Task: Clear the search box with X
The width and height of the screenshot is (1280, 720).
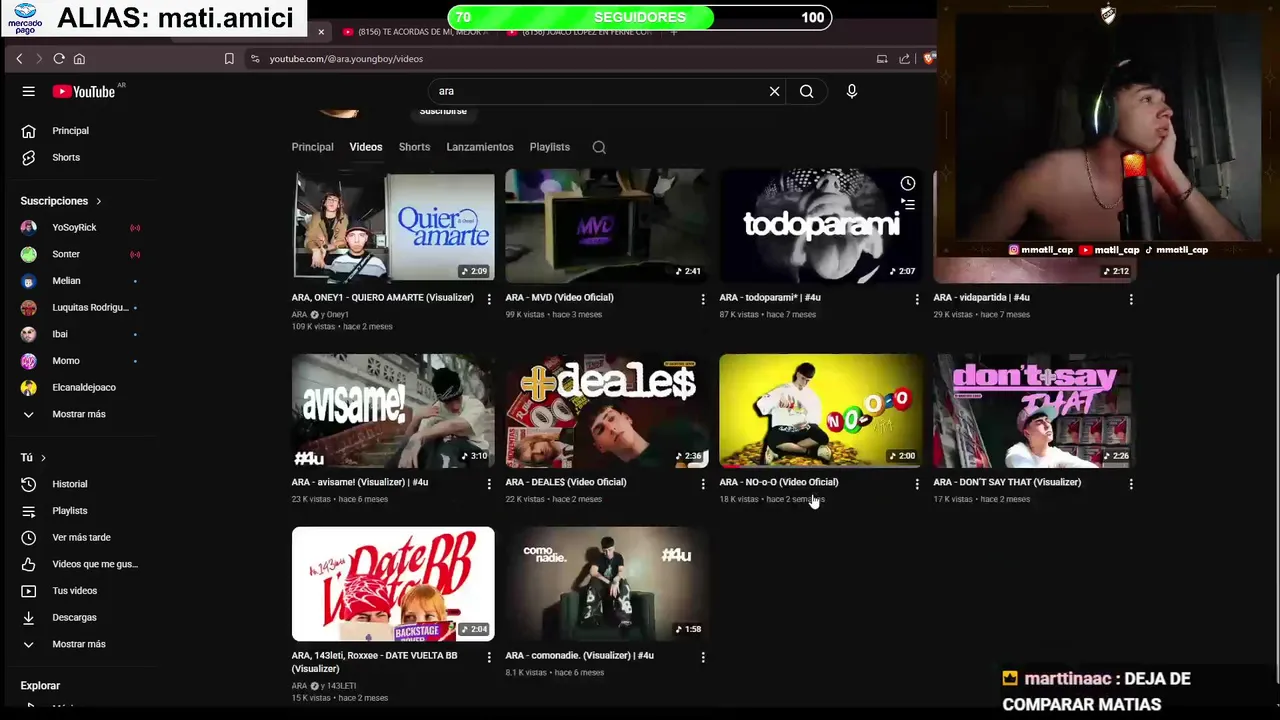Action: coord(774,91)
